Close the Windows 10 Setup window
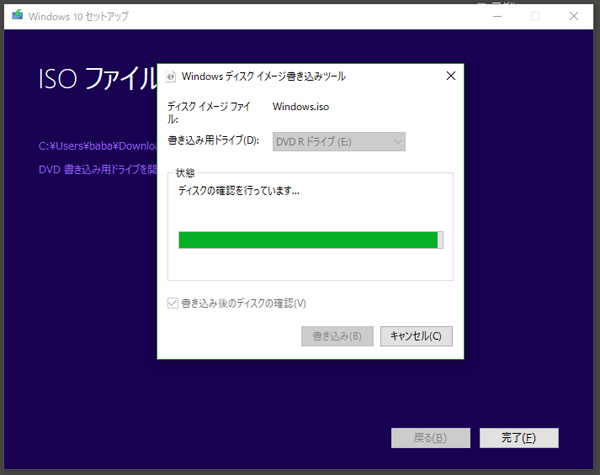 pyautogui.click(x=574, y=16)
